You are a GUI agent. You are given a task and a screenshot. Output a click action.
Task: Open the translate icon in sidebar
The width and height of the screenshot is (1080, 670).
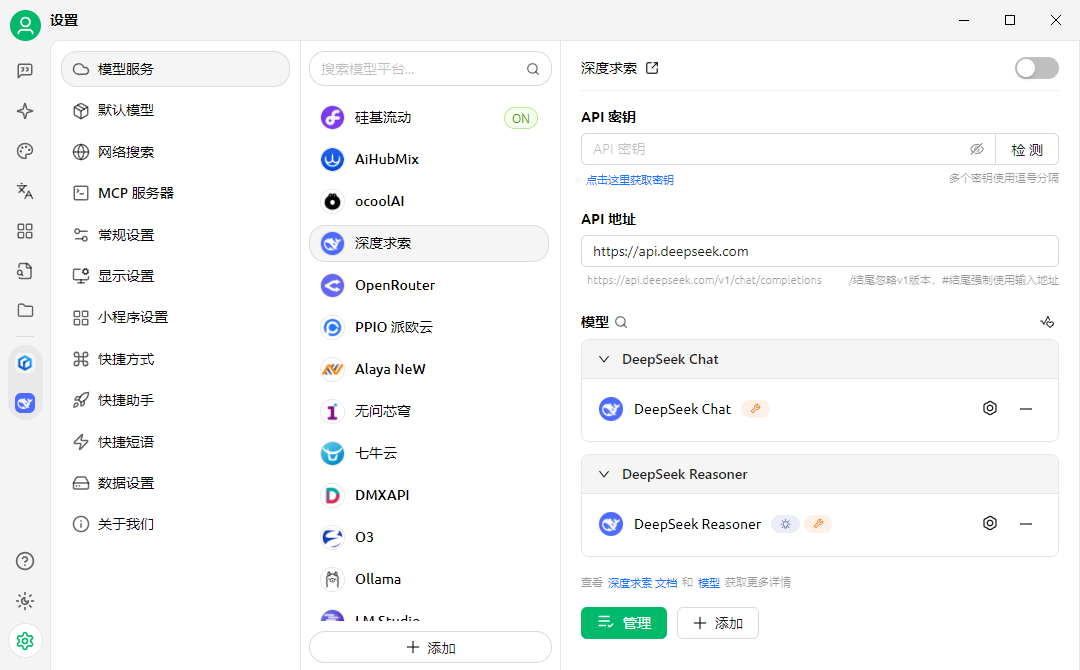25,191
